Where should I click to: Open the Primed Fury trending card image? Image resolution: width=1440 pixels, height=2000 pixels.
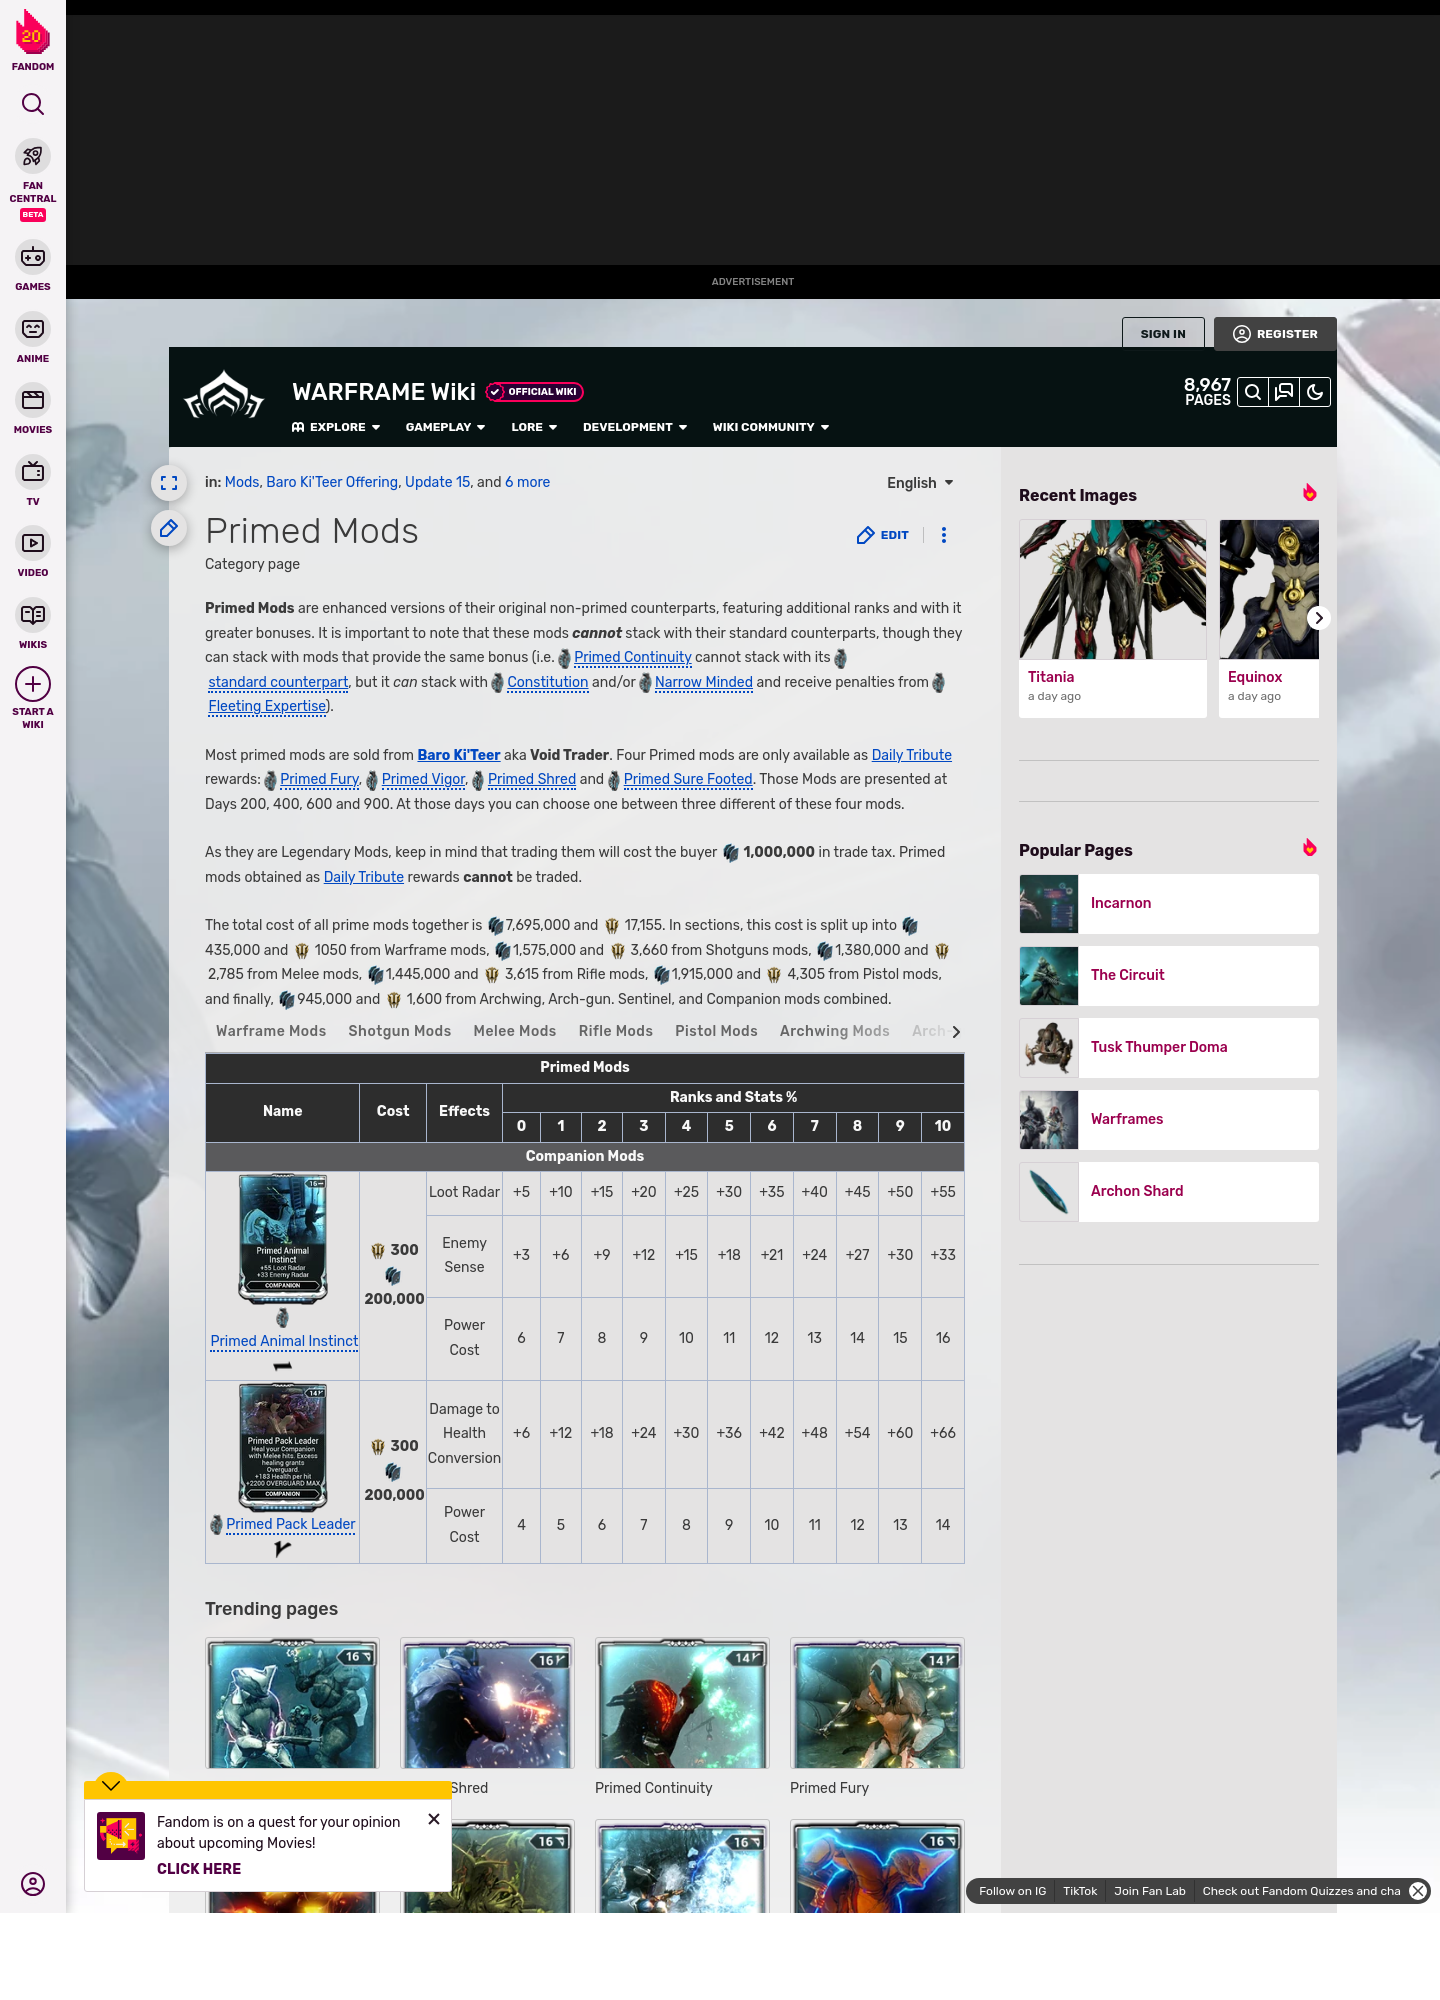(x=877, y=1703)
